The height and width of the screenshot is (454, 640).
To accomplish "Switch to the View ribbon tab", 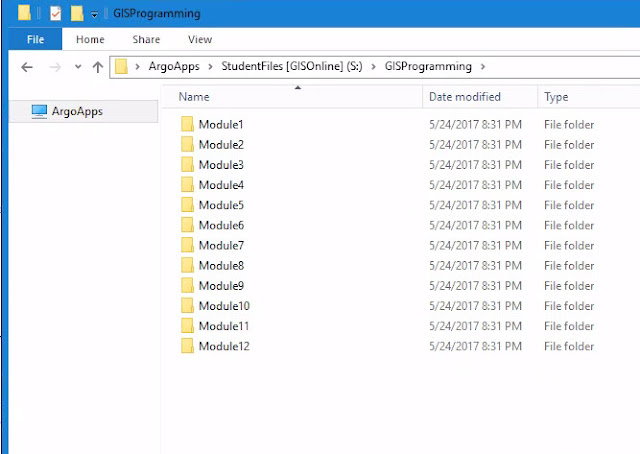I will (200, 39).
